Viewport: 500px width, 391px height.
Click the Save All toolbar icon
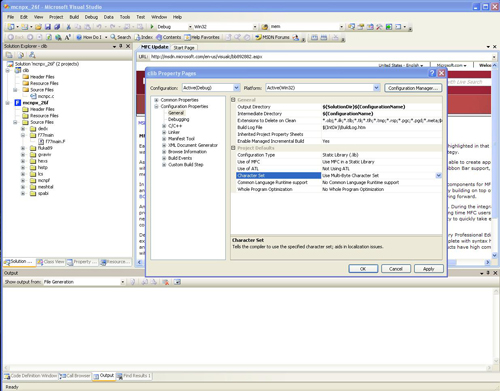[57, 27]
